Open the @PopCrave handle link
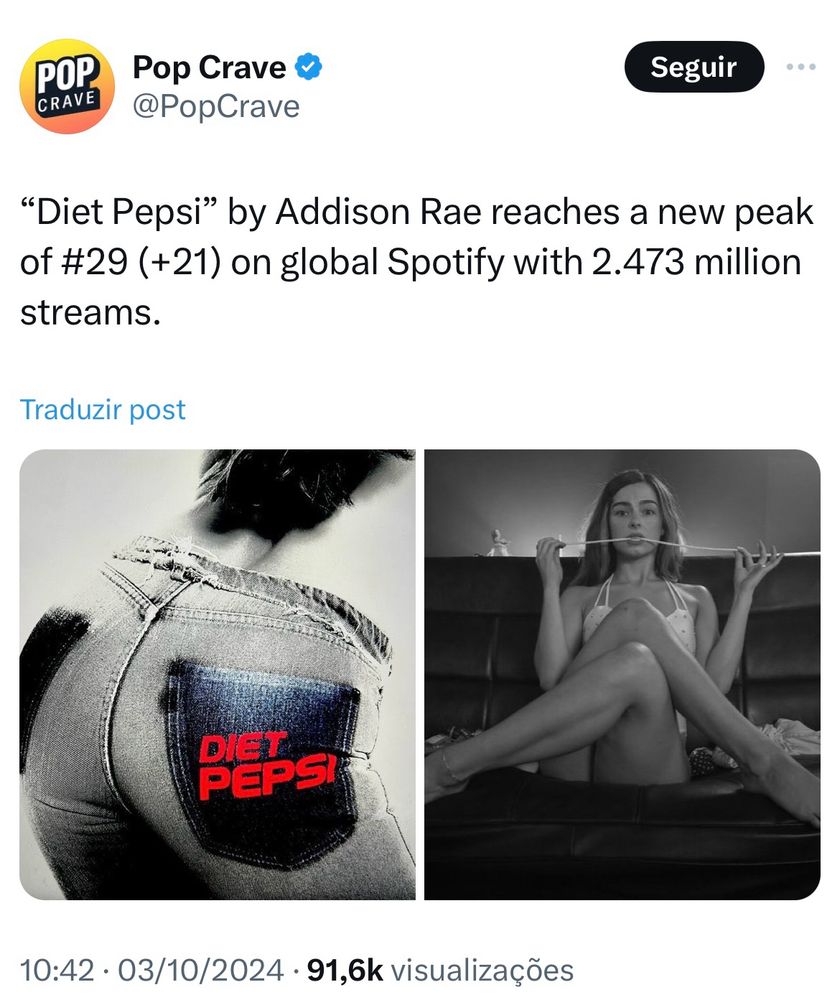 (x=216, y=107)
